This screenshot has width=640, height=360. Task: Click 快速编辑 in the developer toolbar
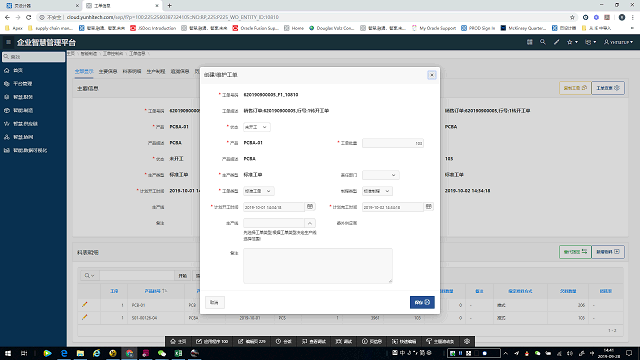404,341
